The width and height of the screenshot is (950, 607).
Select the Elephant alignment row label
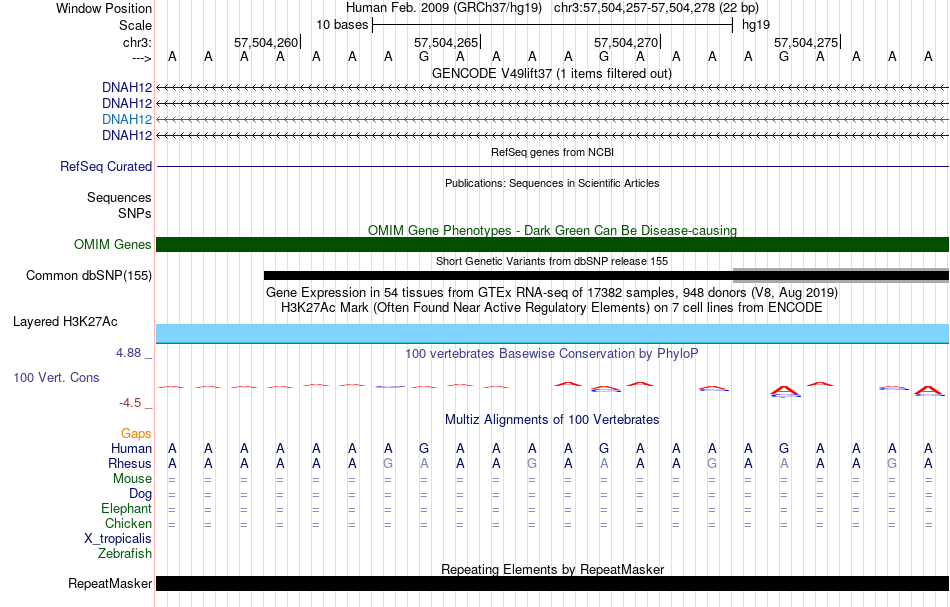126,508
